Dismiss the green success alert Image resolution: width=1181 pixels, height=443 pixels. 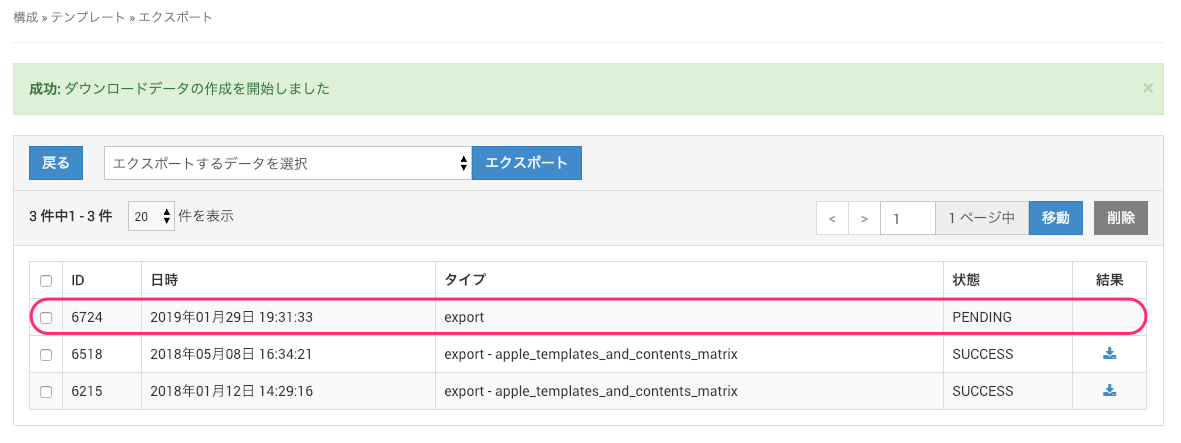(x=1148, y=88)
